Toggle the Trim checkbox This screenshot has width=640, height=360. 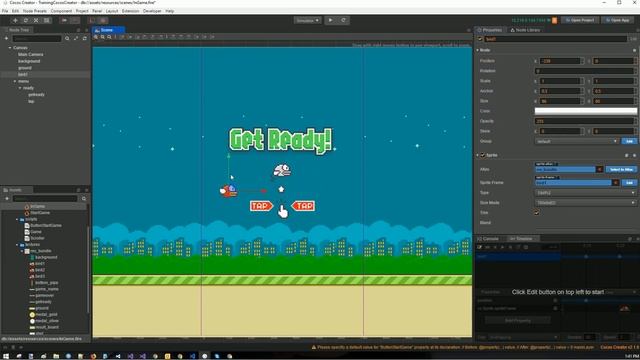tap(537, 213)
